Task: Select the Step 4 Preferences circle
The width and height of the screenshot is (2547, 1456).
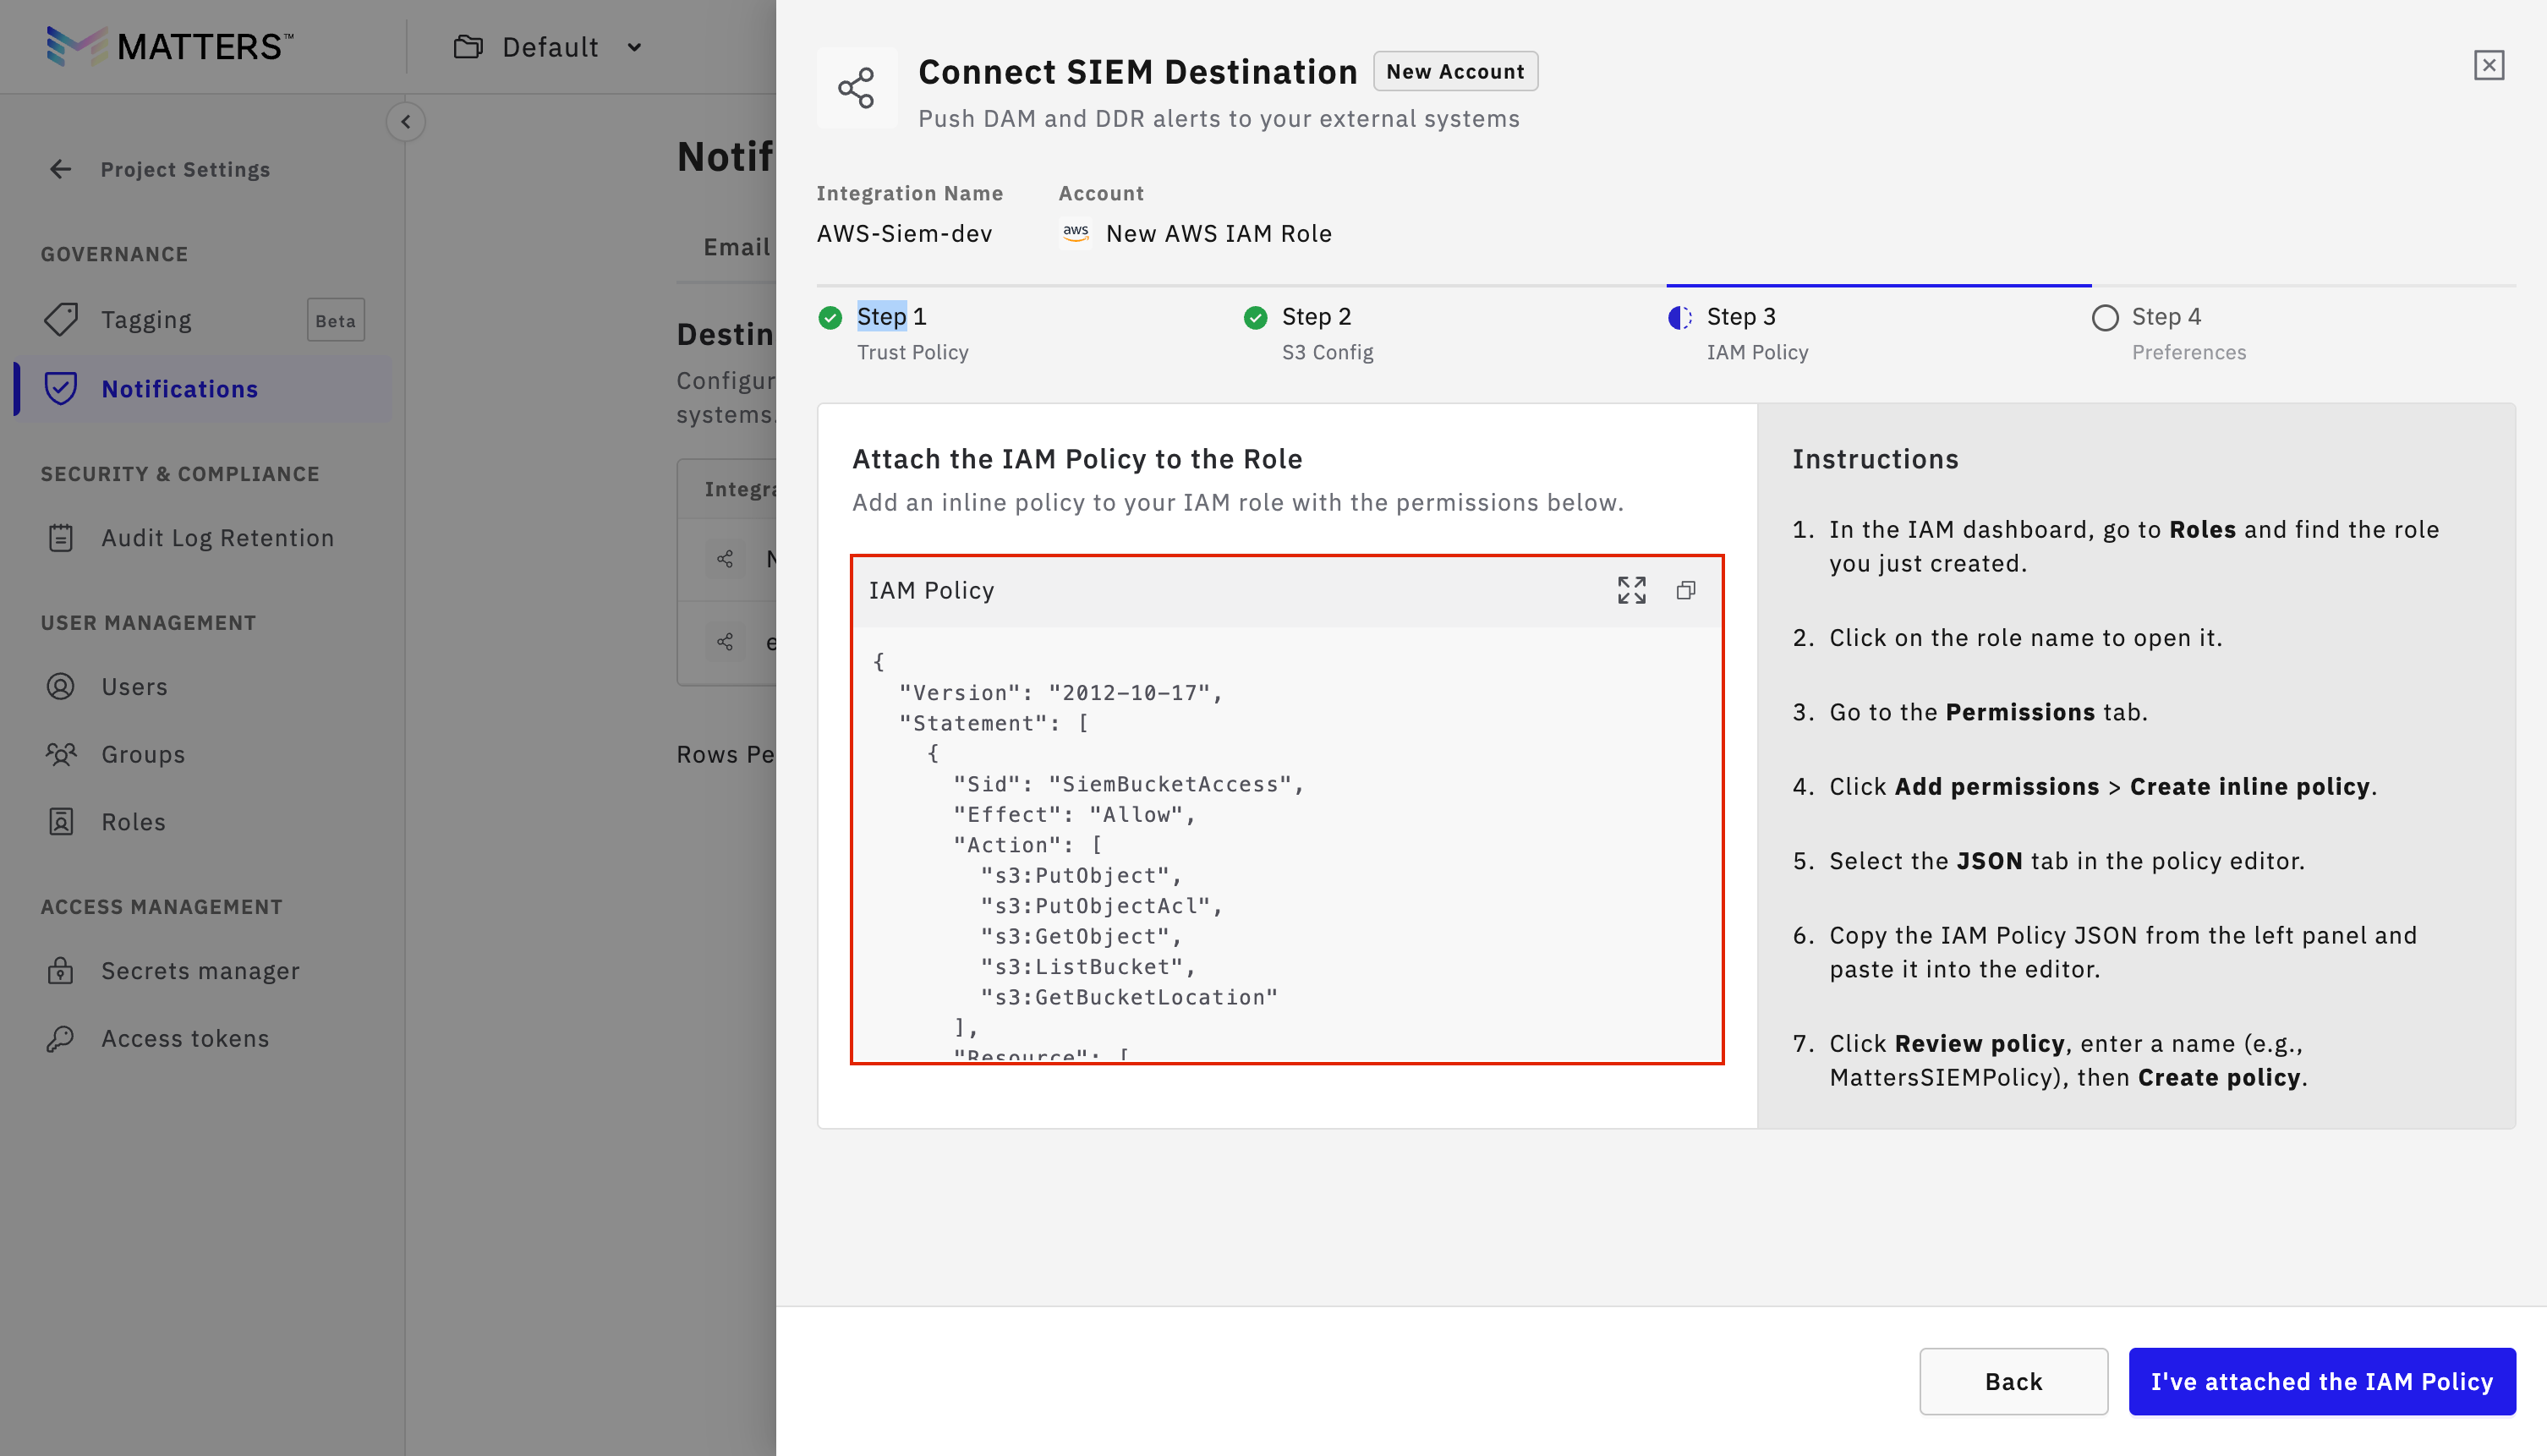Action: point(2104,318)
